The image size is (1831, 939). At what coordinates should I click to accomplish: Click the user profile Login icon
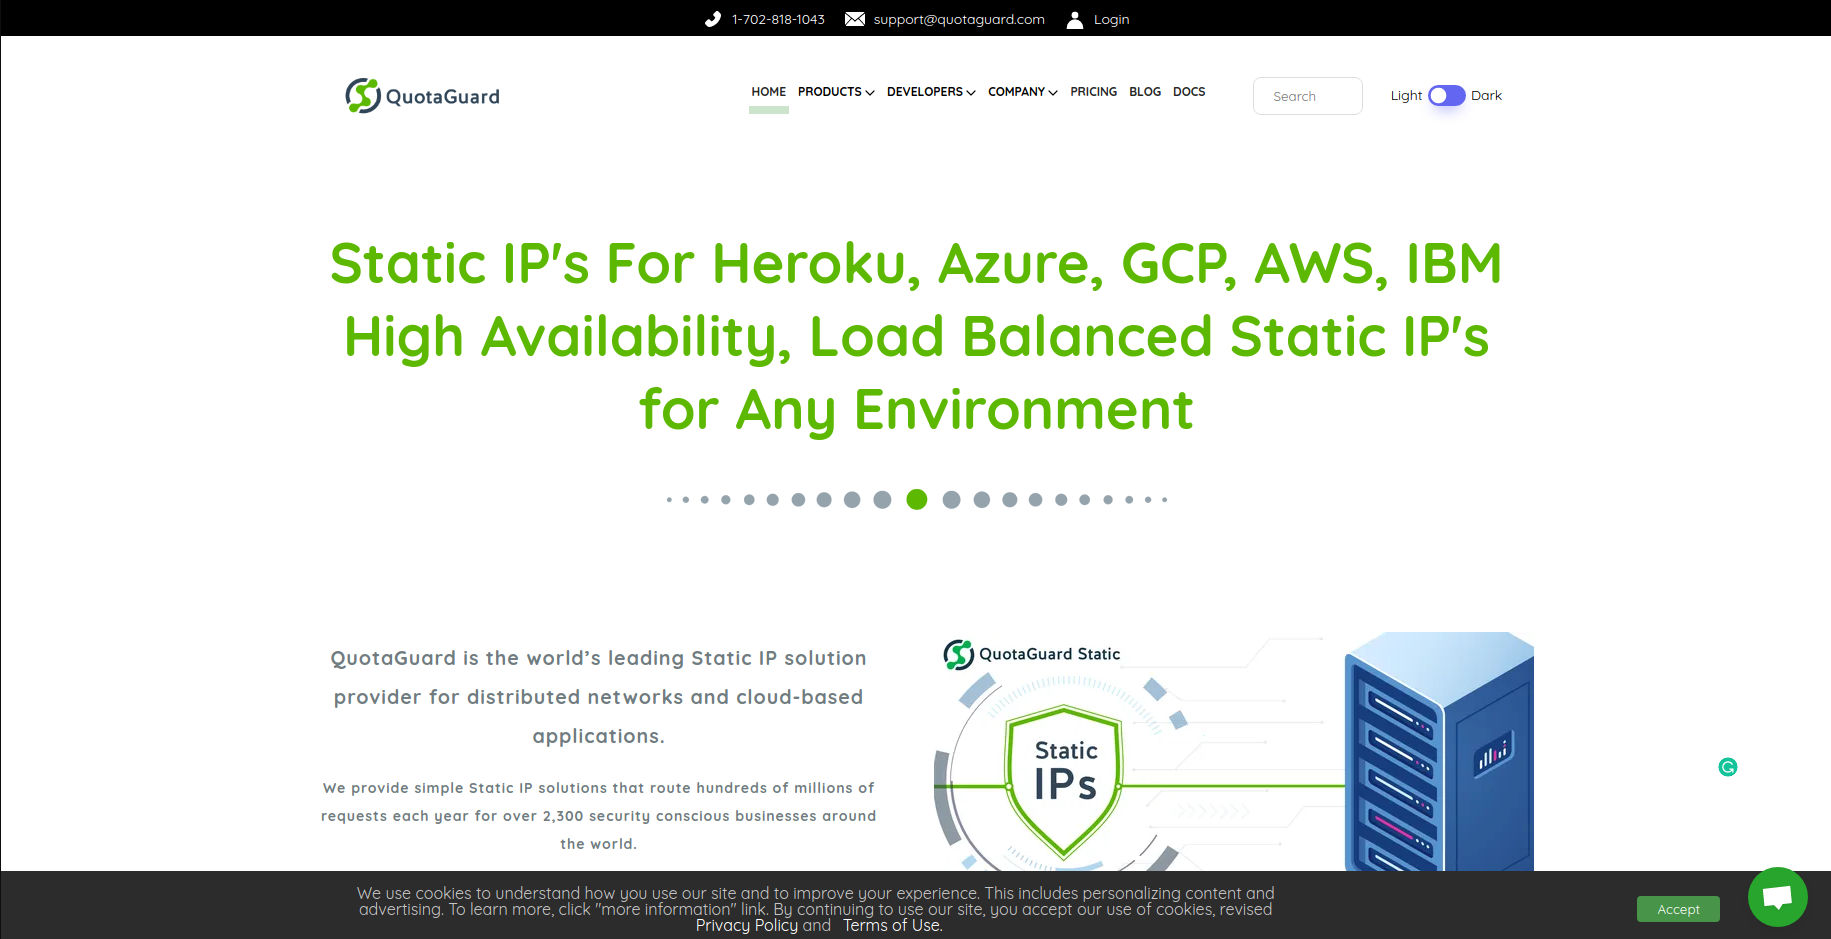click(x=1075, y=19)
